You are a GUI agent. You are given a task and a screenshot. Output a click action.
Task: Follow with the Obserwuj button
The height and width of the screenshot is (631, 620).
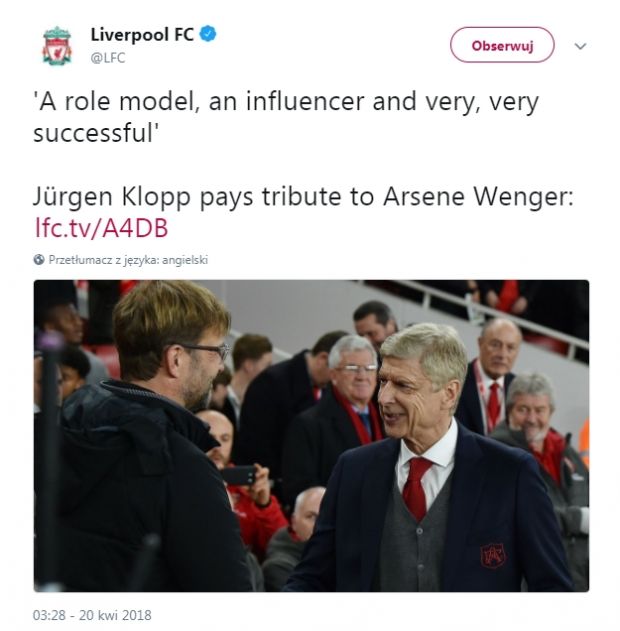pos(502,45)
